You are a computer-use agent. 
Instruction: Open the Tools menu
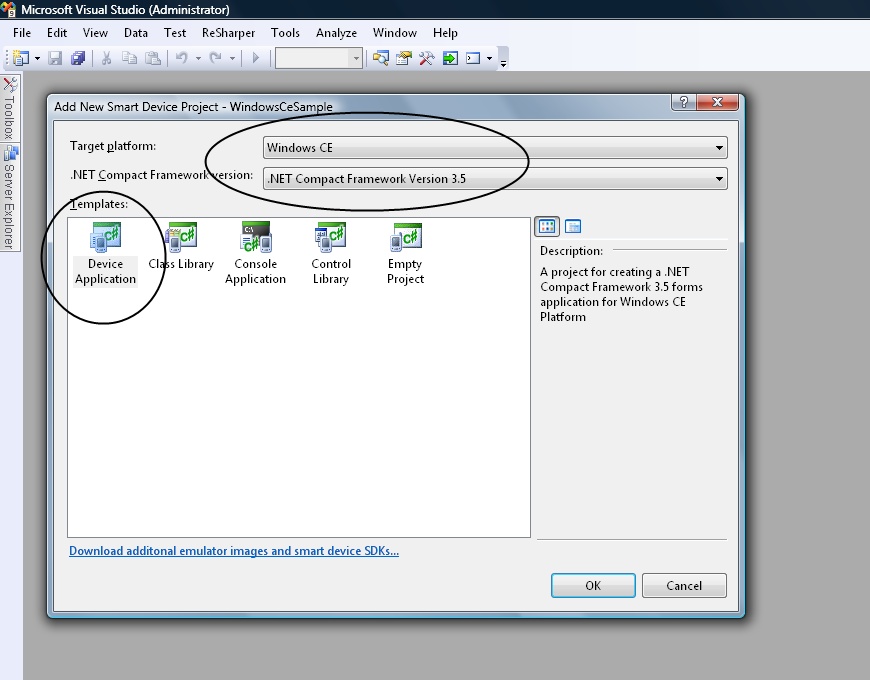pos(285,33)
